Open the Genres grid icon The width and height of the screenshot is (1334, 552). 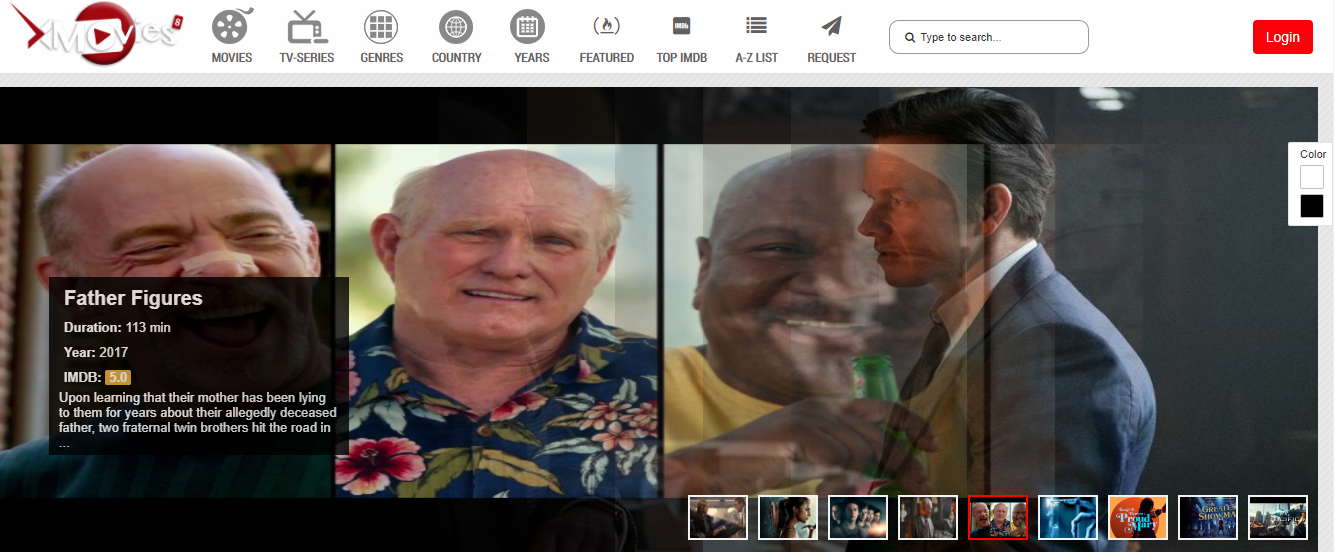pos(381,27)
